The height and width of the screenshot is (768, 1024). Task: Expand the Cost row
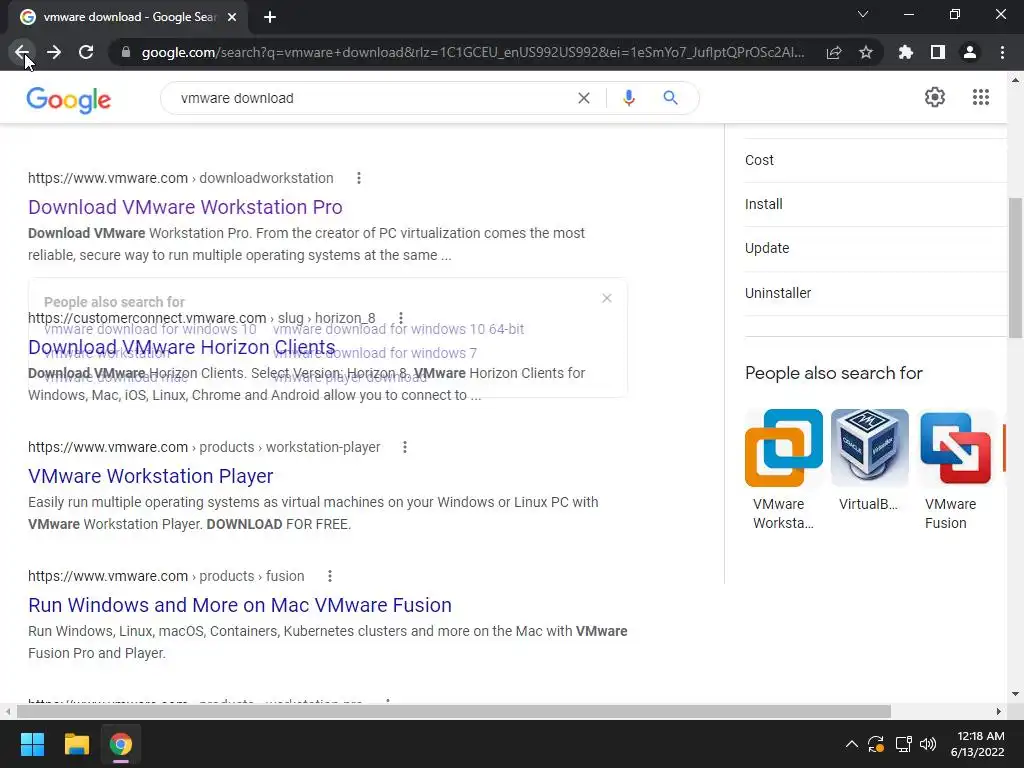tap(875, 160)
